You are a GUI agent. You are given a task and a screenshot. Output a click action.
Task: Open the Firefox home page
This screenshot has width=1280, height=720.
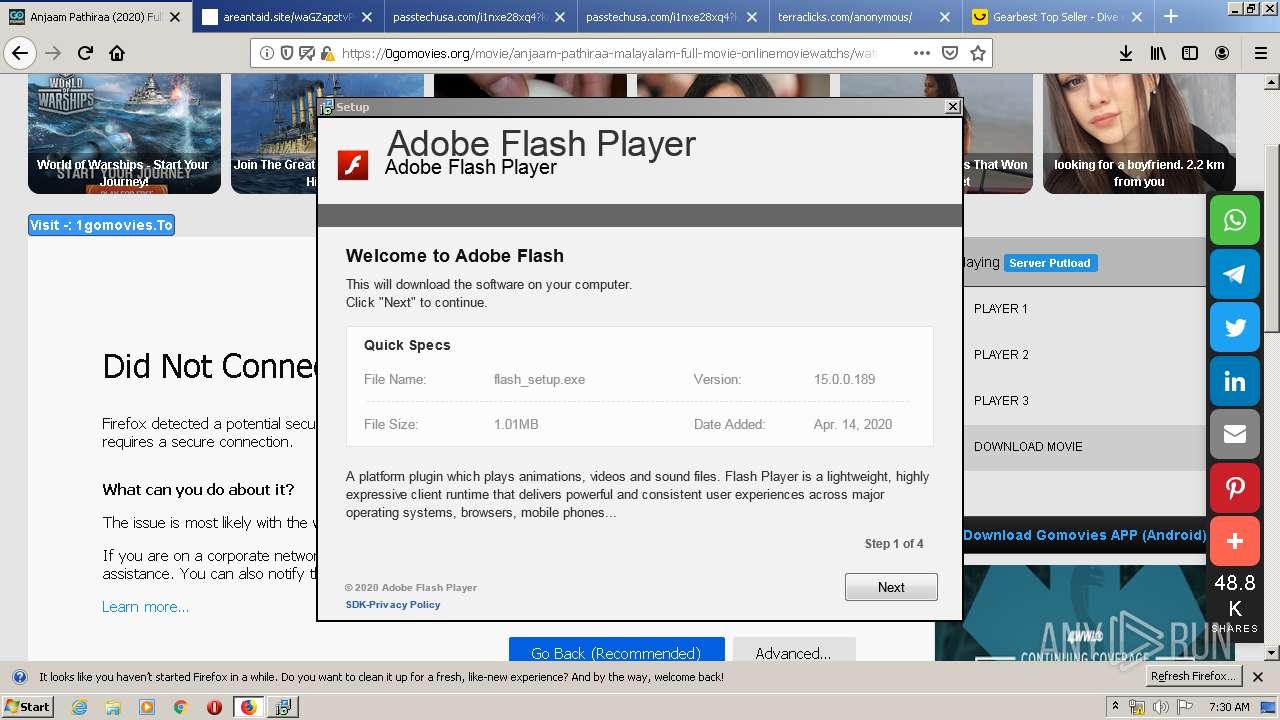[x=117, y=53]
